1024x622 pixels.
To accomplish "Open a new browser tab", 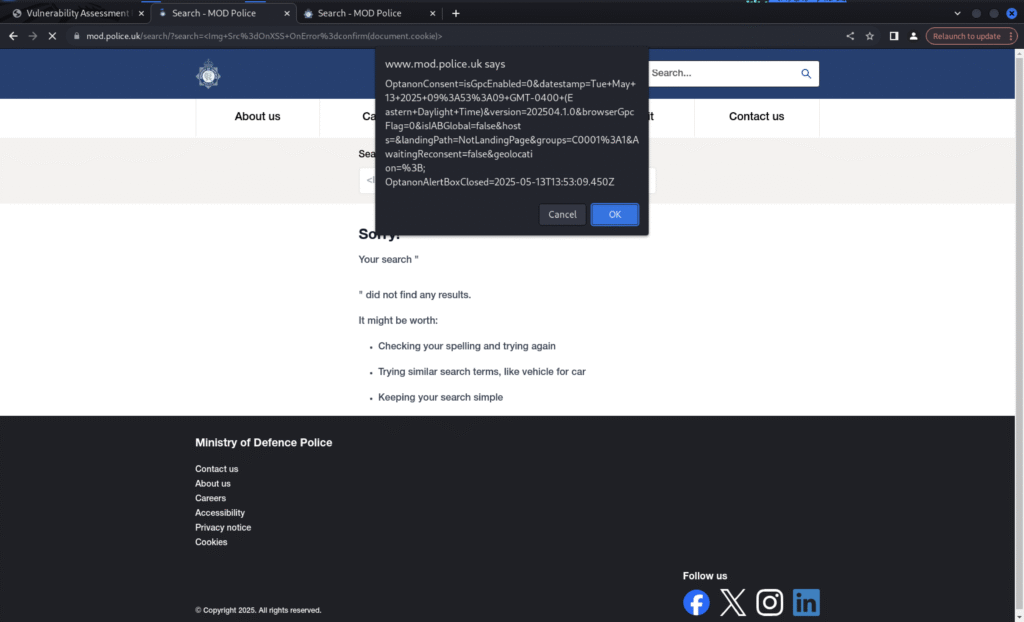I will pyautogui.click(x=456, y=13).
